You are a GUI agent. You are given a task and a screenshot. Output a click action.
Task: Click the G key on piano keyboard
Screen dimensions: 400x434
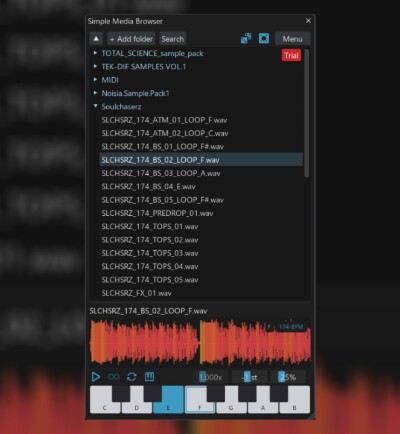tap(231, 399)
